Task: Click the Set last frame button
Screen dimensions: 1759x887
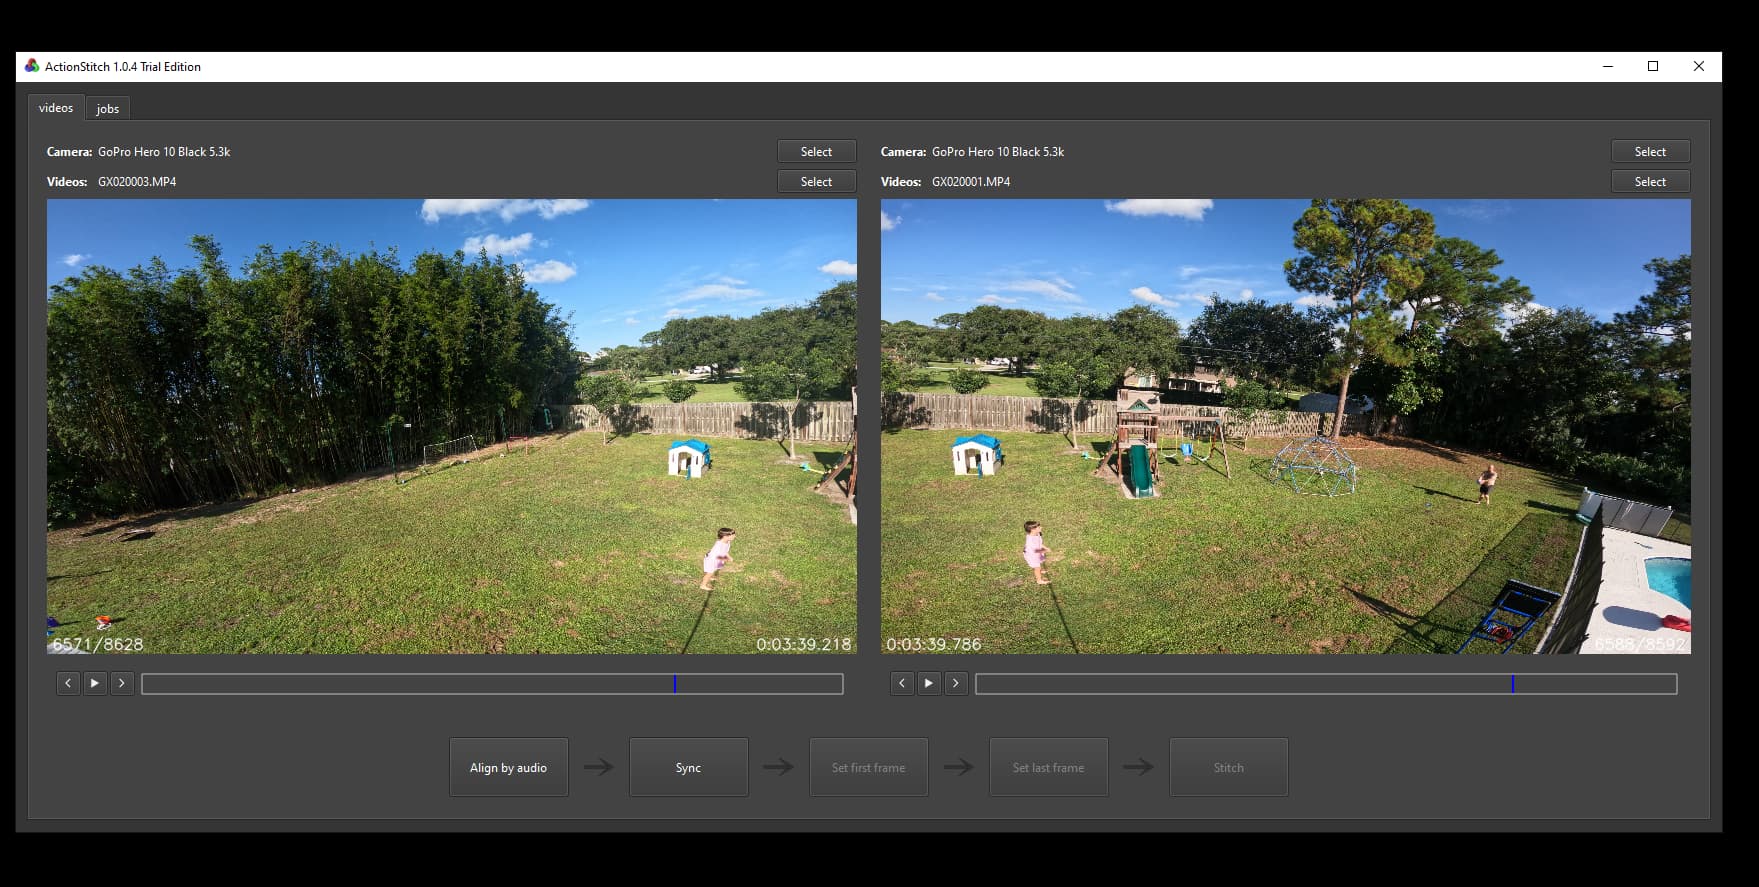Action: 1048,767
